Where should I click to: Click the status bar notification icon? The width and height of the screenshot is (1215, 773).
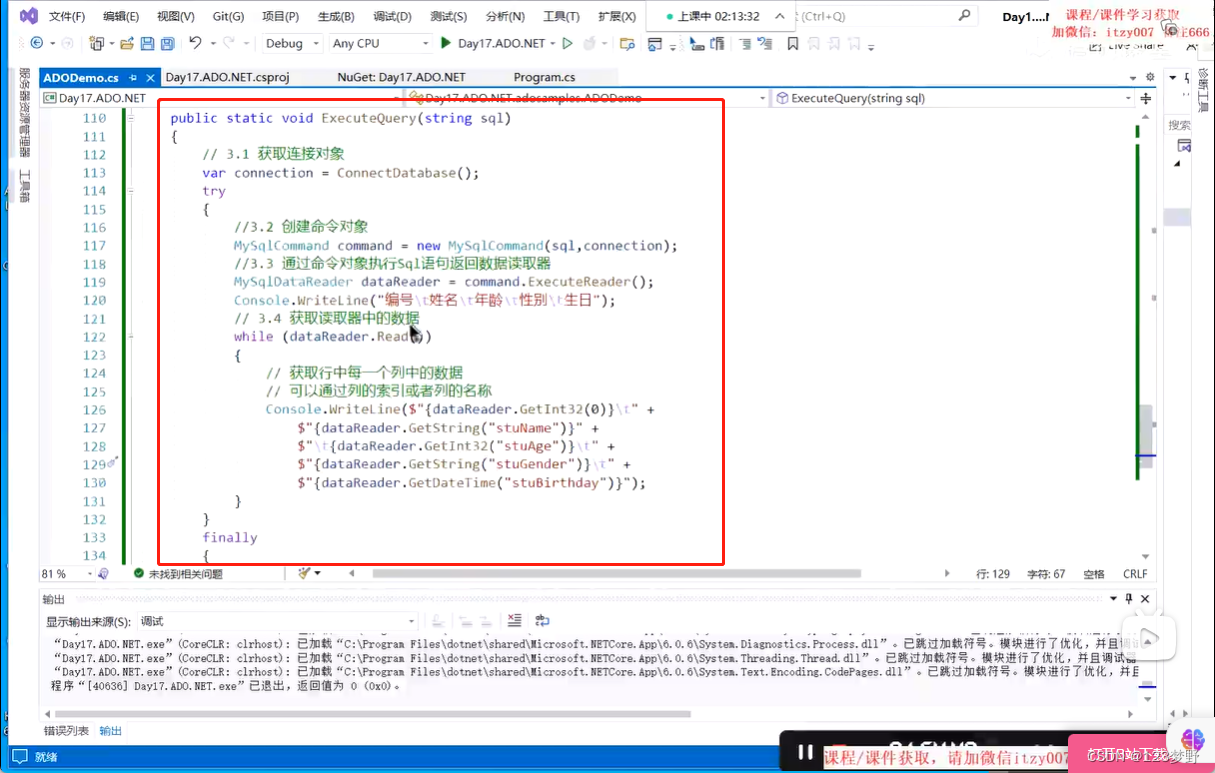click(x=19, y=758)
